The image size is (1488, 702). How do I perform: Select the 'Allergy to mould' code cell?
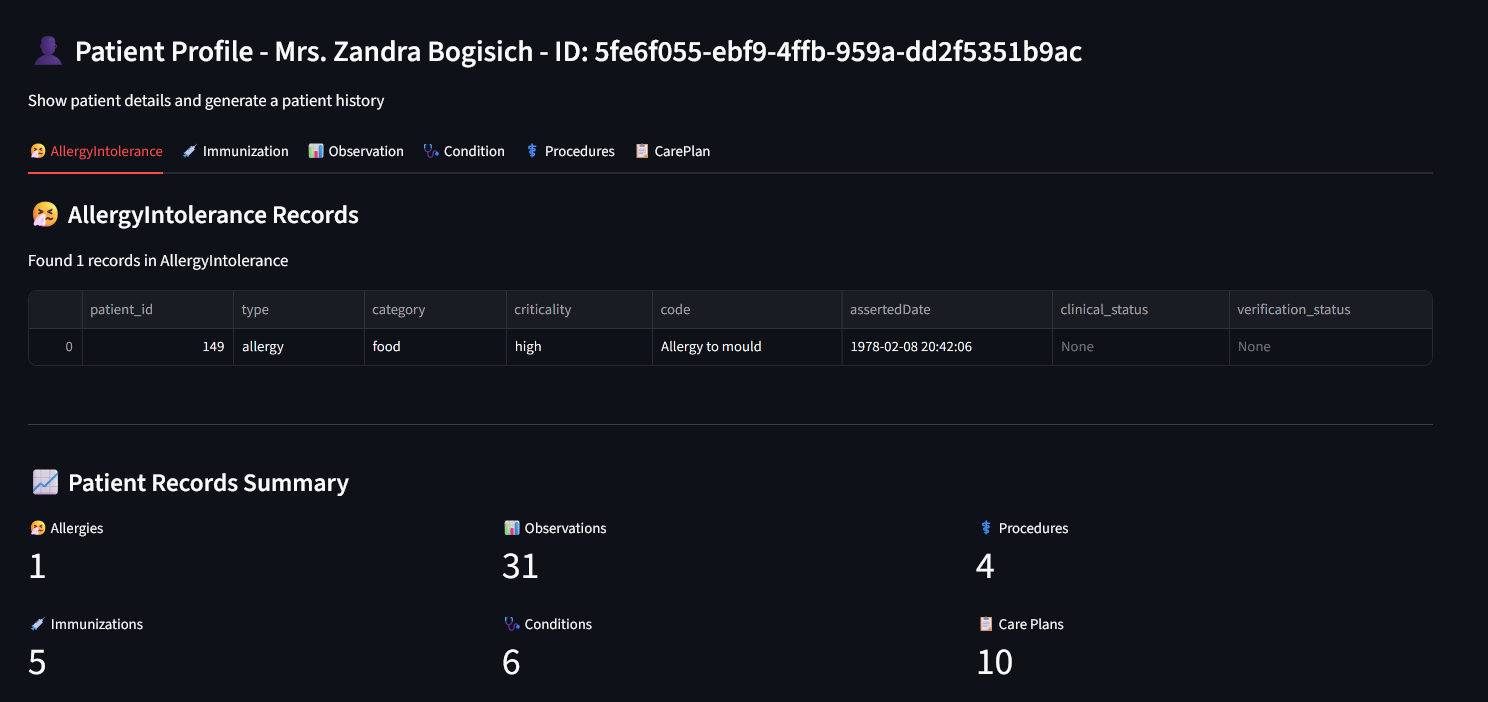711,347
